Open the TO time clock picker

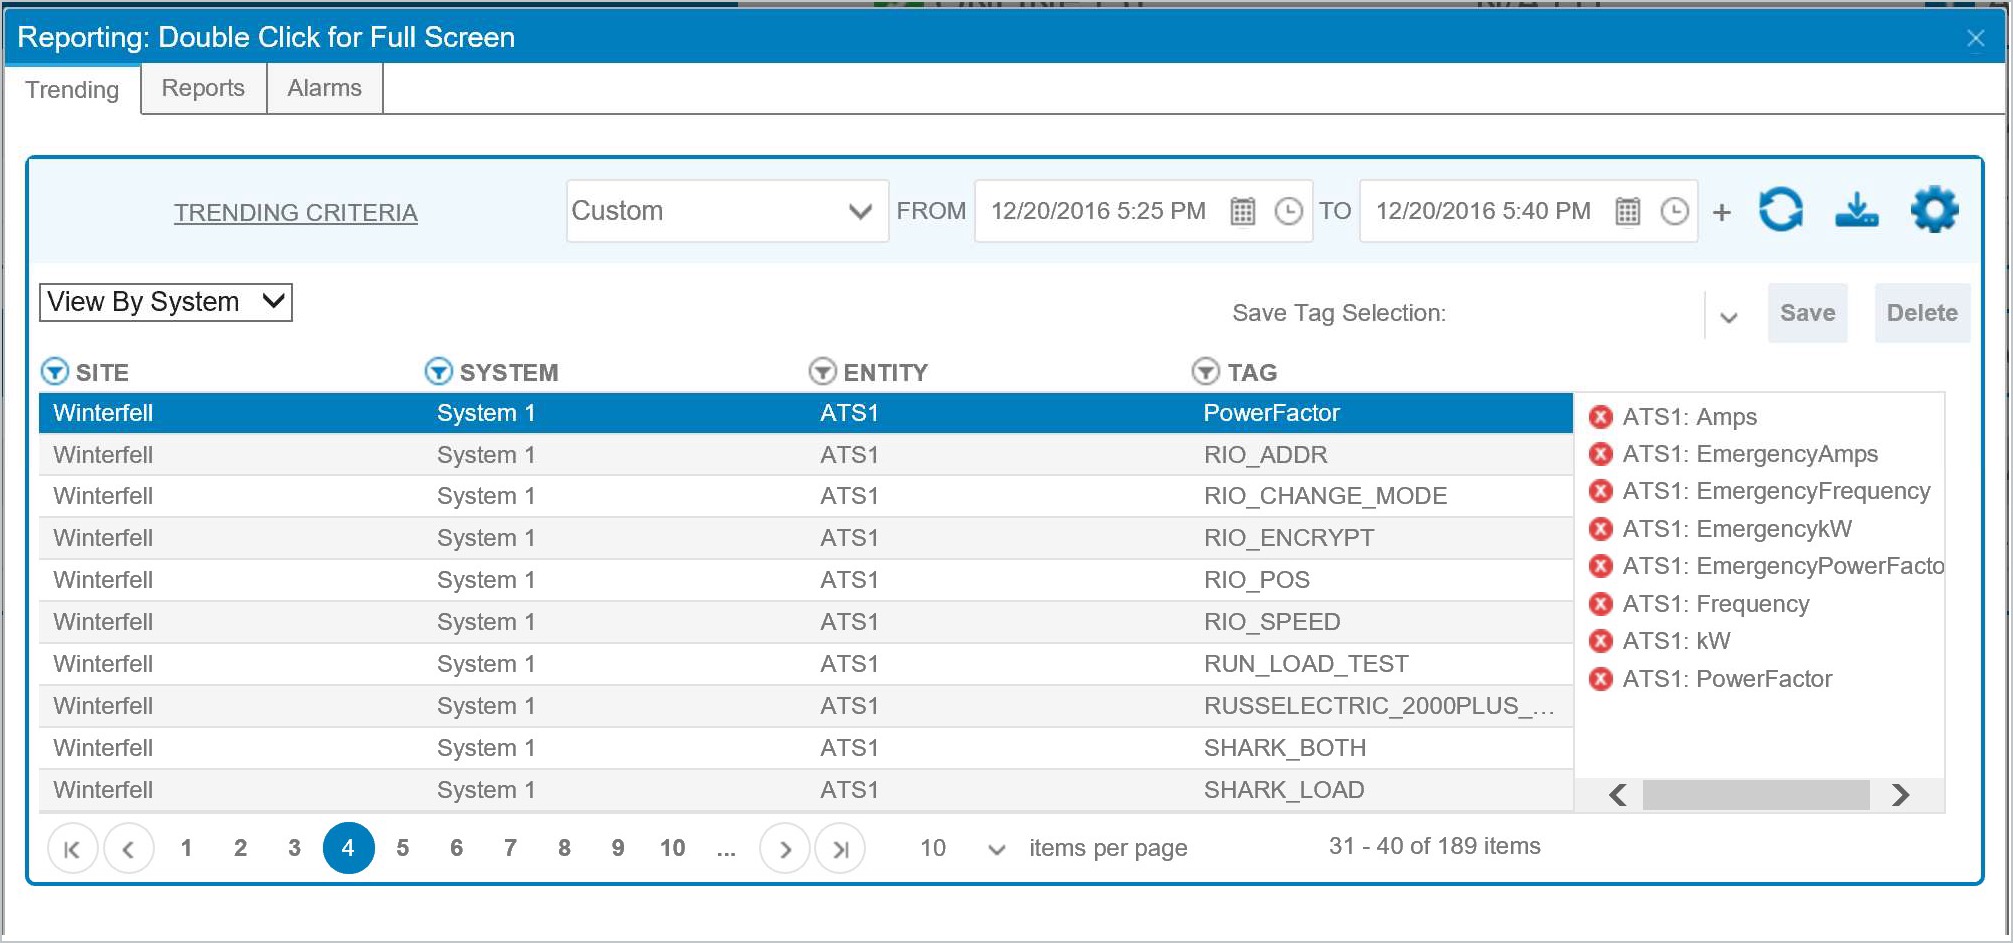tap(1675, 211)
